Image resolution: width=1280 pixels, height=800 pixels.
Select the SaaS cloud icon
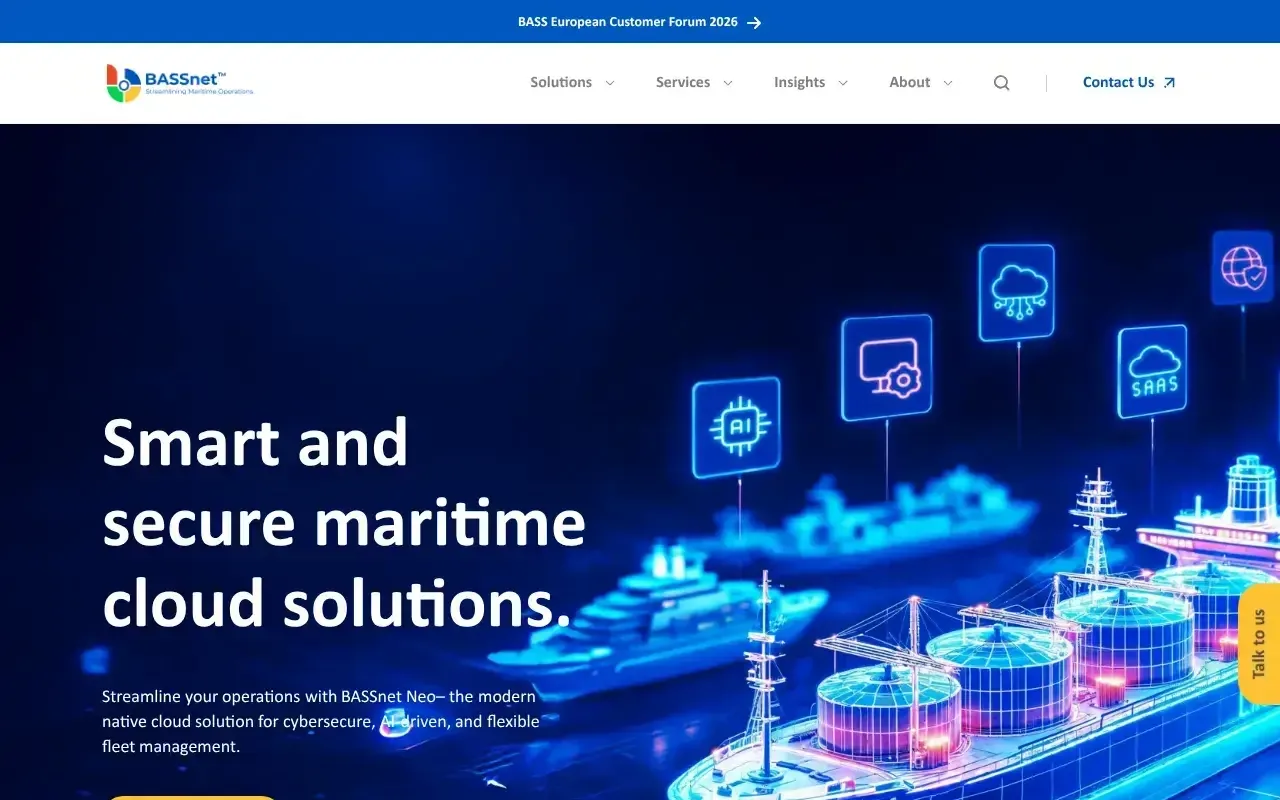(x=1152, y=371)
